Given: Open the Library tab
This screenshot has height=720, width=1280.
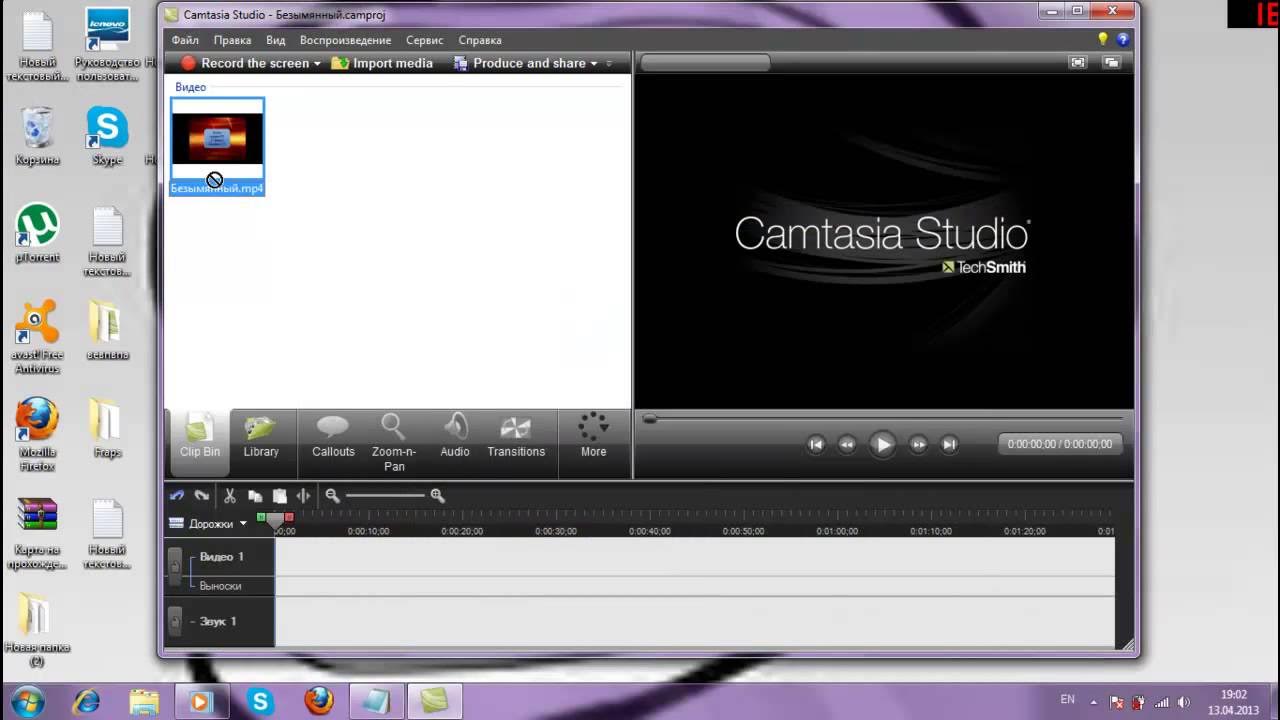Looking at the screenshot, I should (x=261, y=437).
